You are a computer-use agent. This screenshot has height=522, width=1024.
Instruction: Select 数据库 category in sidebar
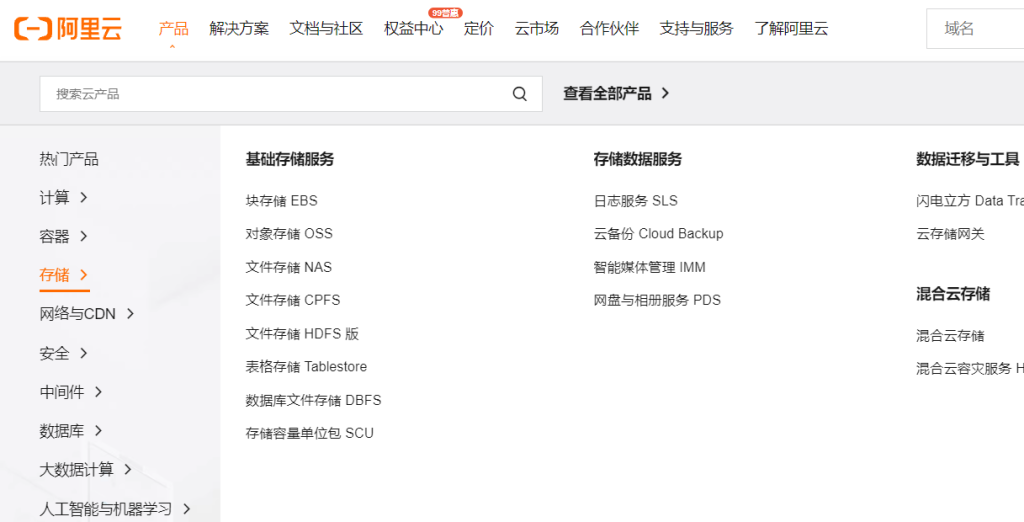pos(61,431)
